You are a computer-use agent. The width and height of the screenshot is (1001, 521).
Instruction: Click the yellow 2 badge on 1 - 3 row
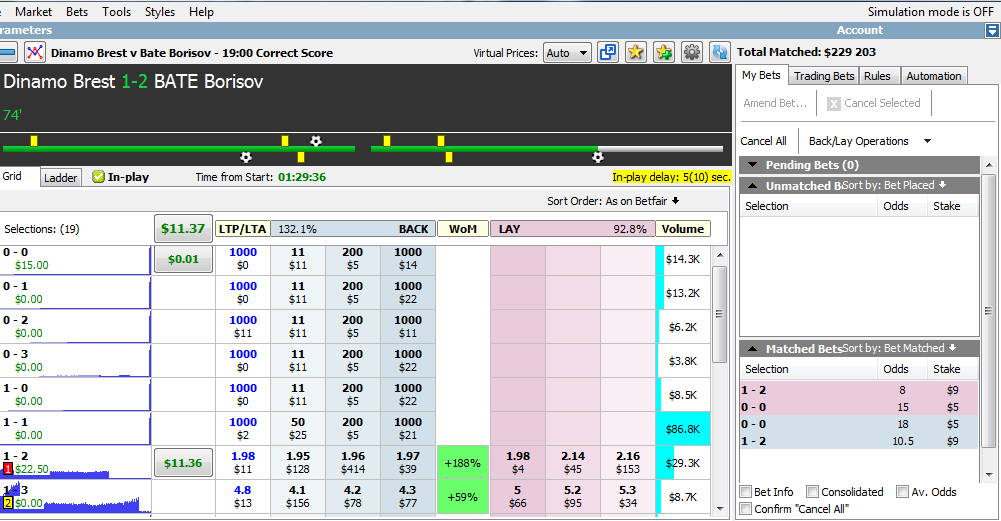[x=8, y=503]
